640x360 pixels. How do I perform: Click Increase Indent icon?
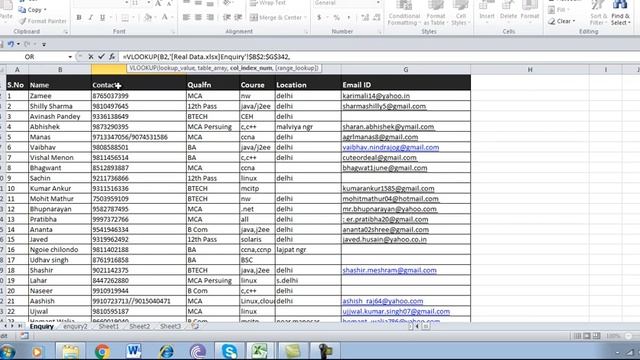(x=238, y=18)
